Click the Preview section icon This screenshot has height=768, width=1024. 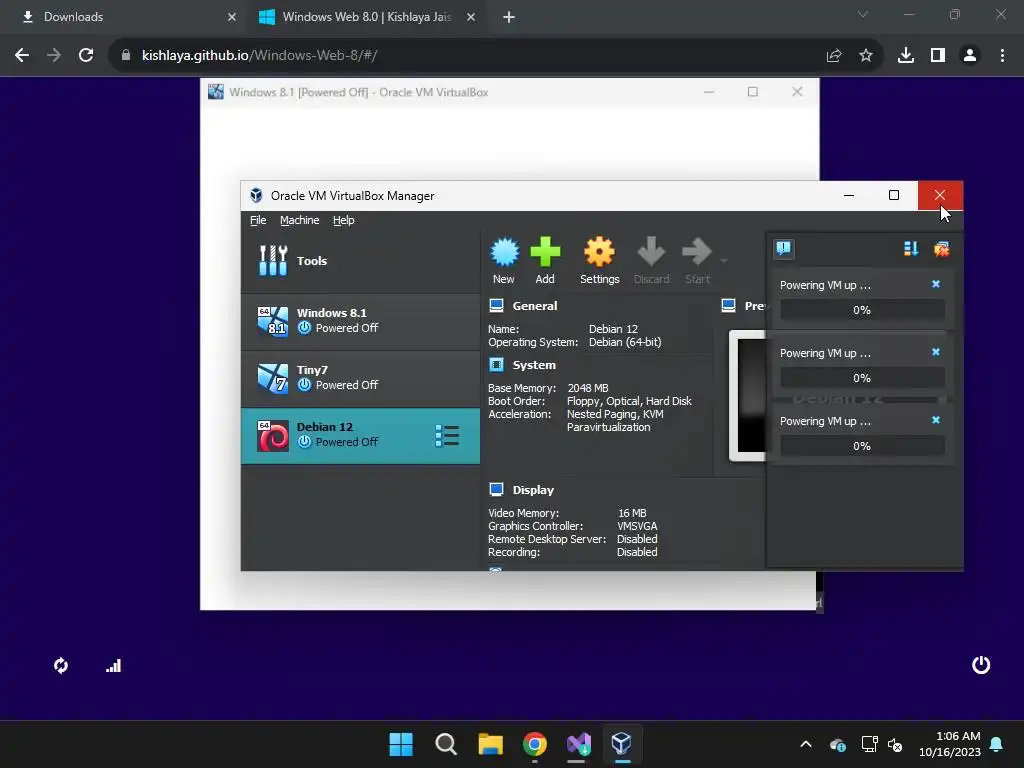click(729, 306)
